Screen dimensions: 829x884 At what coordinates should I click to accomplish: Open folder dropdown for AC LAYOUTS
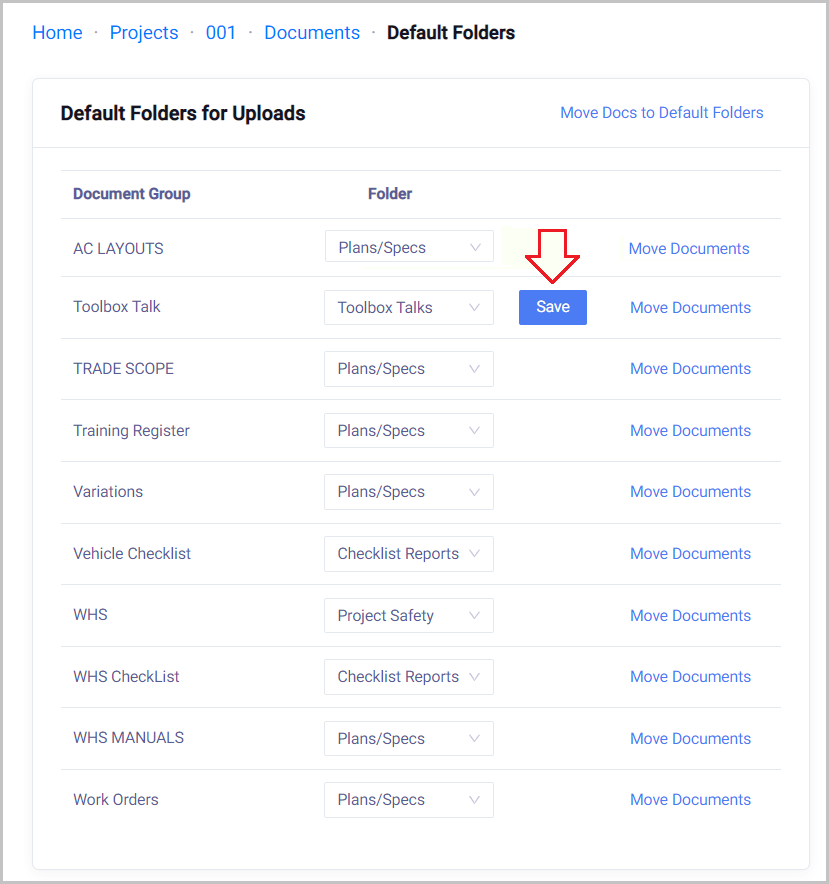[409, 247]
